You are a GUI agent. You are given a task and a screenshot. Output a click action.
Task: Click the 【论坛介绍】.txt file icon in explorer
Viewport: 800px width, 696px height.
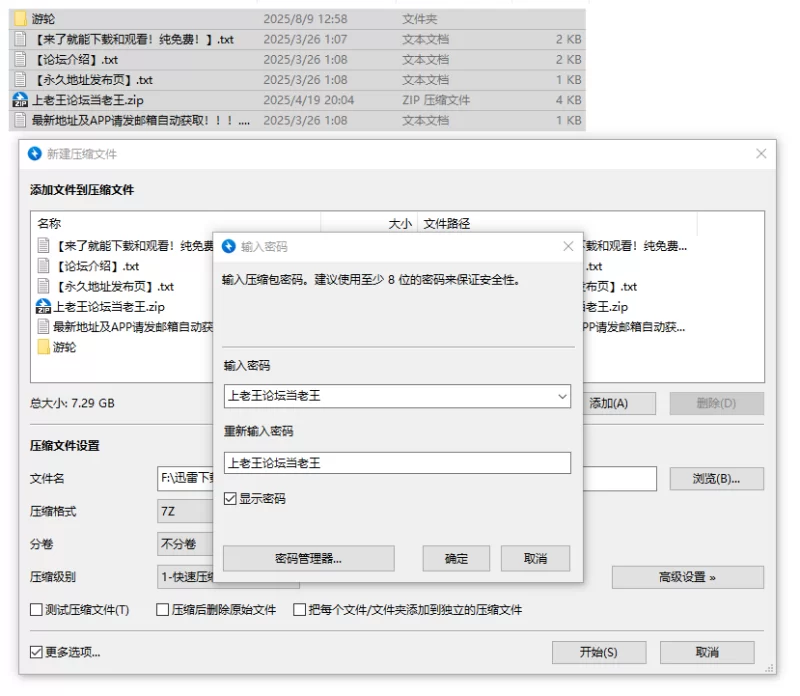[20, 59]
